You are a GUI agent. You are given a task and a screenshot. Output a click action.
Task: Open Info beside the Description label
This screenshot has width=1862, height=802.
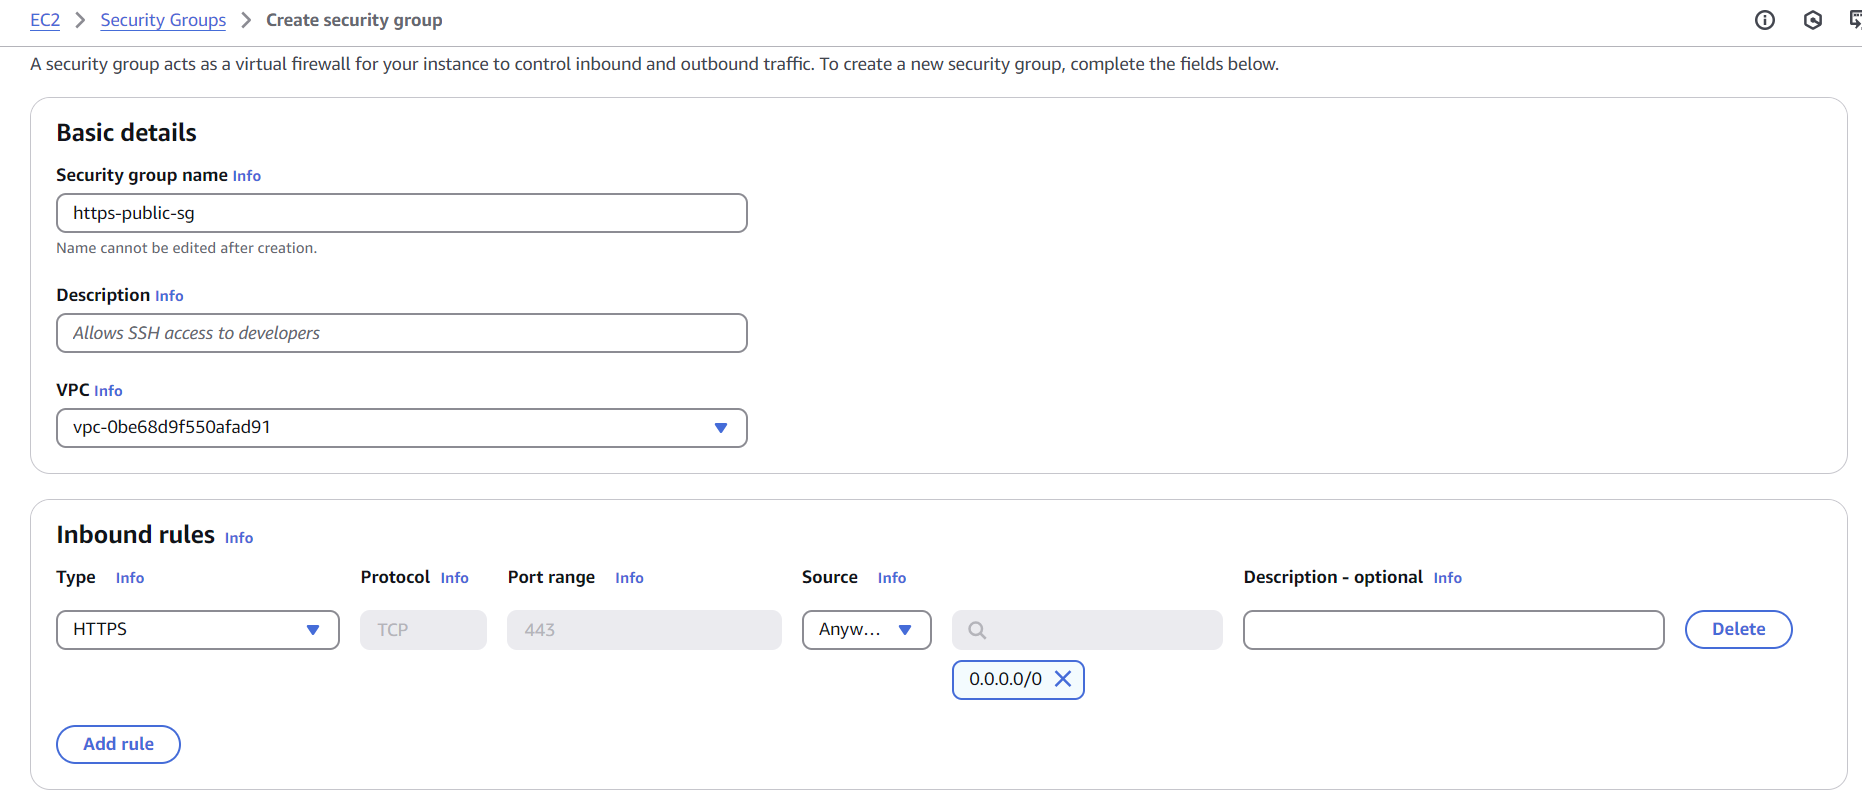169,296
